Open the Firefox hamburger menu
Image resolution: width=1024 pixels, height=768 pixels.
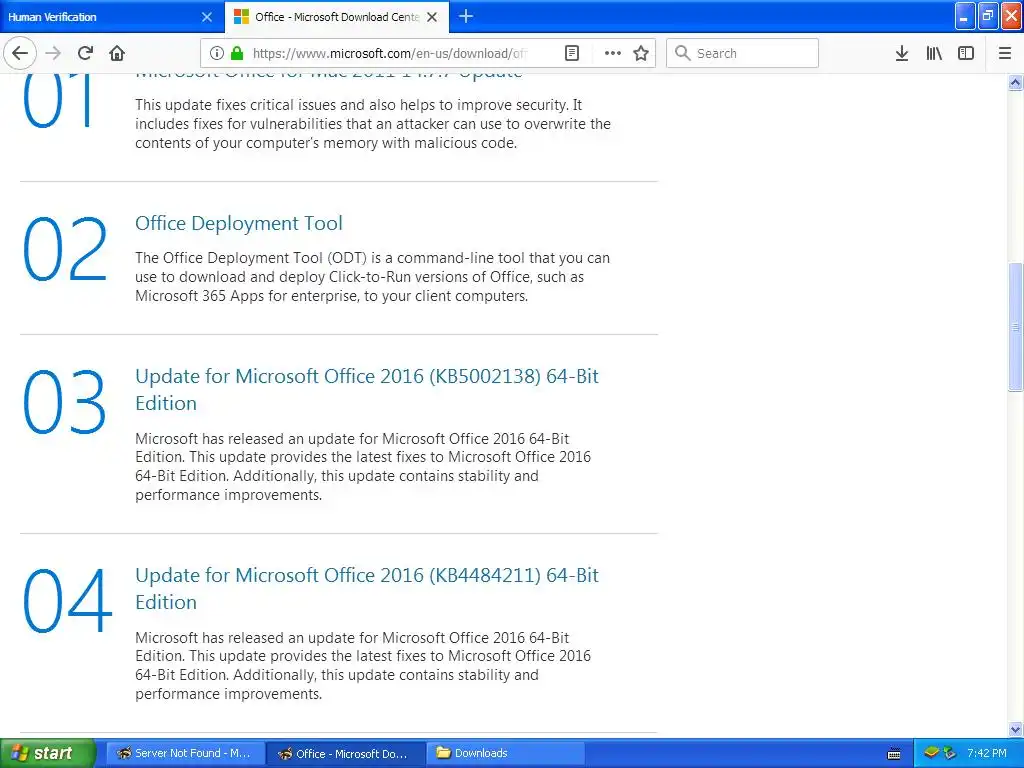(1005, 53)
